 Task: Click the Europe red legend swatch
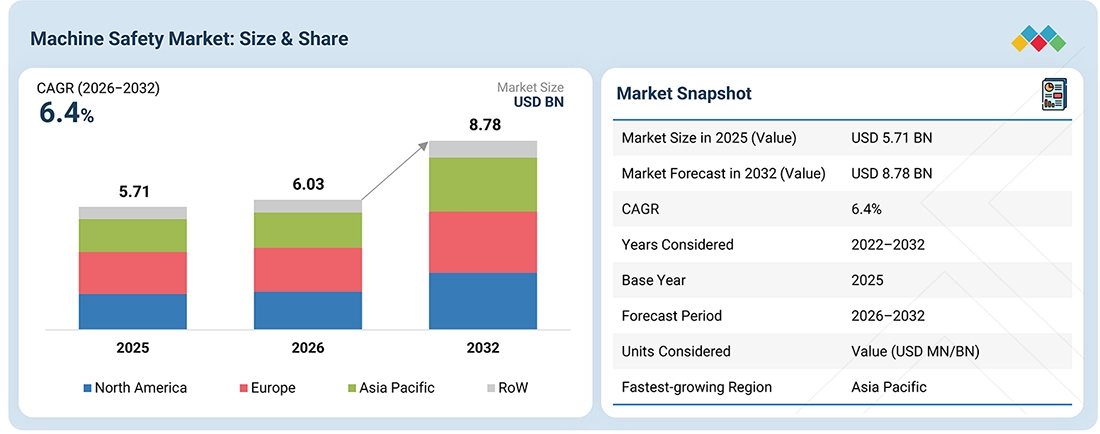click(x=244, y=388)
